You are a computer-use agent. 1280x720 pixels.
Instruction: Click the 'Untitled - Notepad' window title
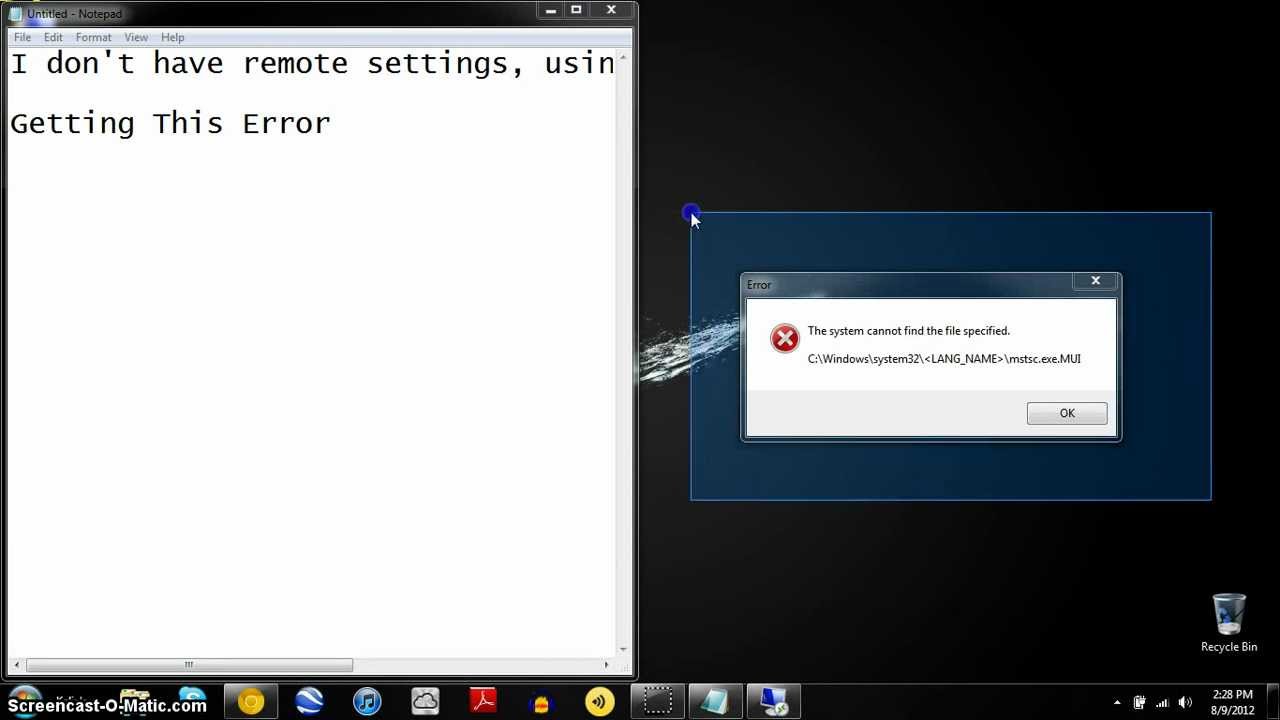74,14
